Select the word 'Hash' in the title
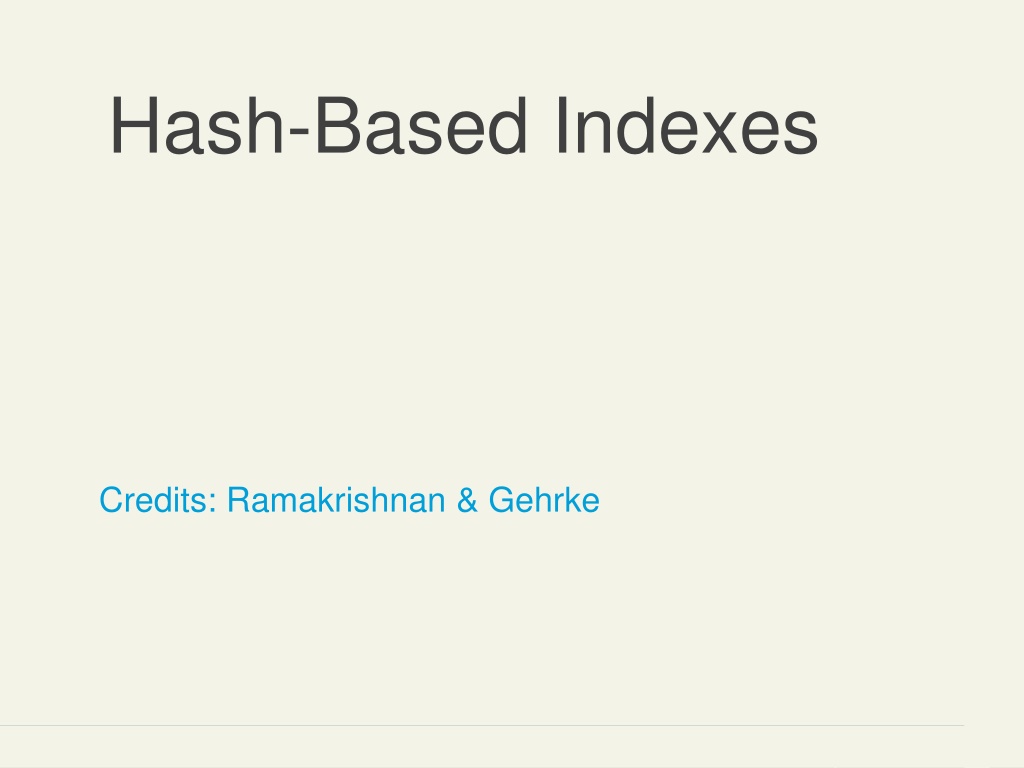 [197, 125]
